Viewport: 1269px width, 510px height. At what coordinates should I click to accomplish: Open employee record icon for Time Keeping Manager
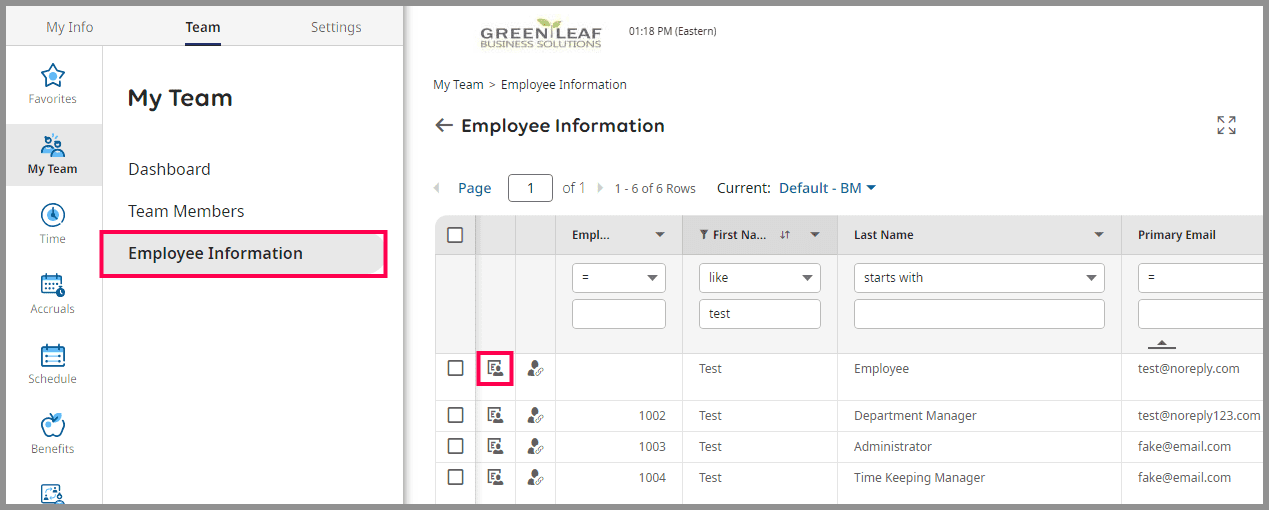[x=495, y=477]
